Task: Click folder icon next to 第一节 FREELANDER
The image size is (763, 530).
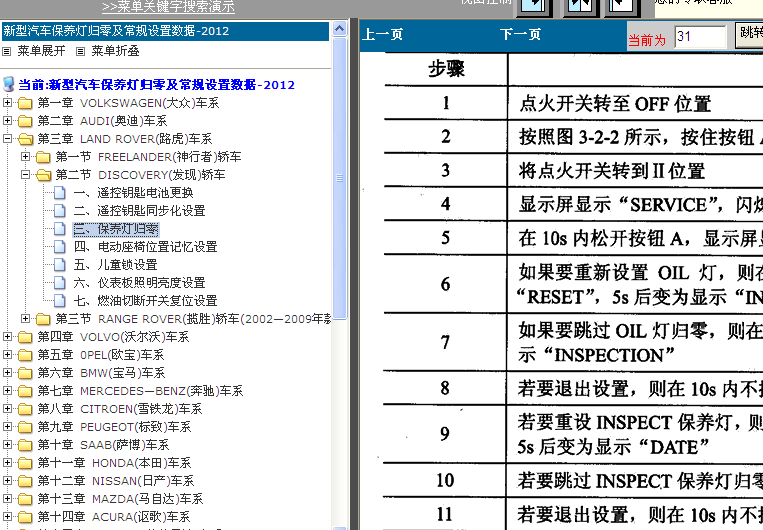Action: pos(43,157)
